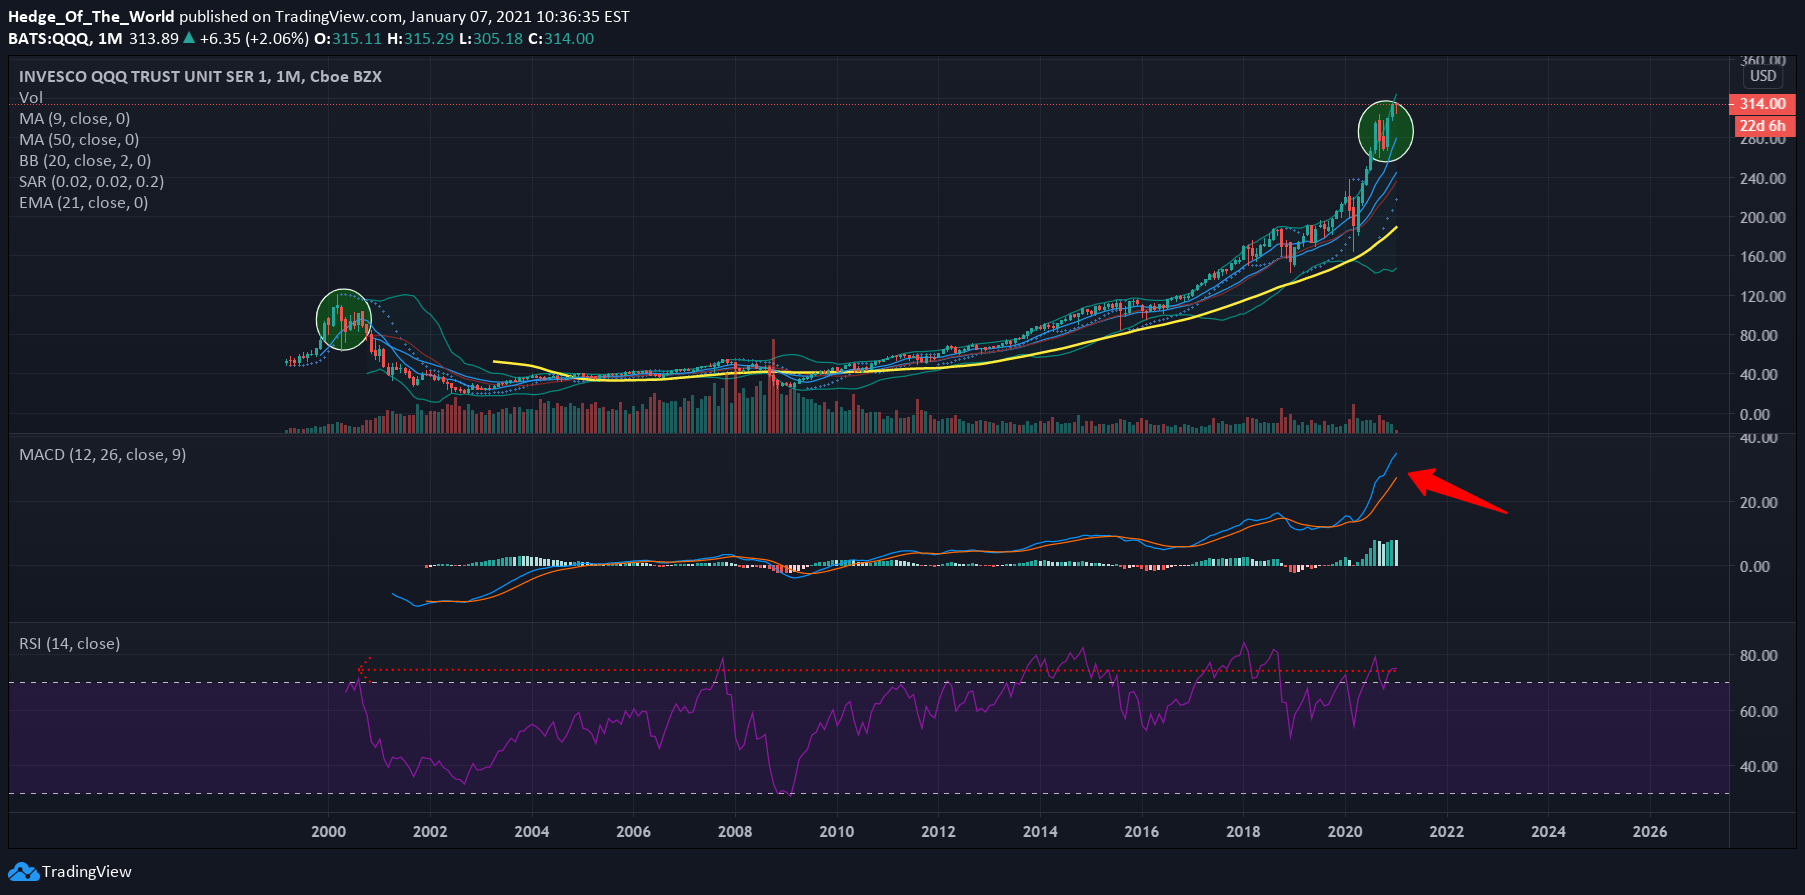The image size is (1805, 895).
Task: Click the 240.00 price axis label
Action: click(x=1763, y=178)
